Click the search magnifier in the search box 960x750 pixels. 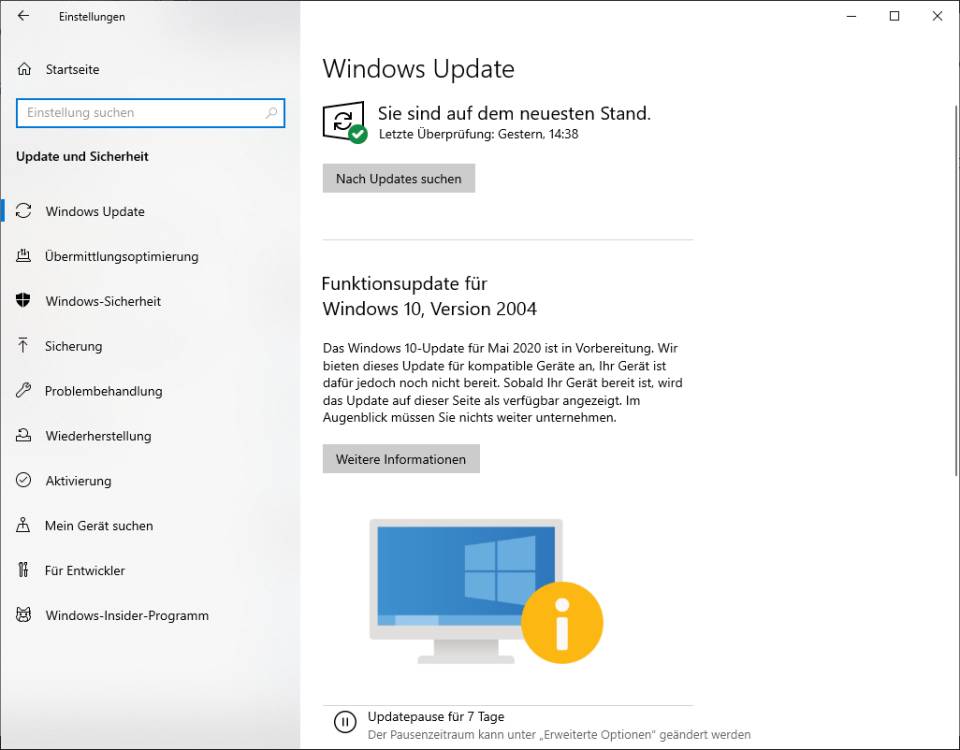271,113
